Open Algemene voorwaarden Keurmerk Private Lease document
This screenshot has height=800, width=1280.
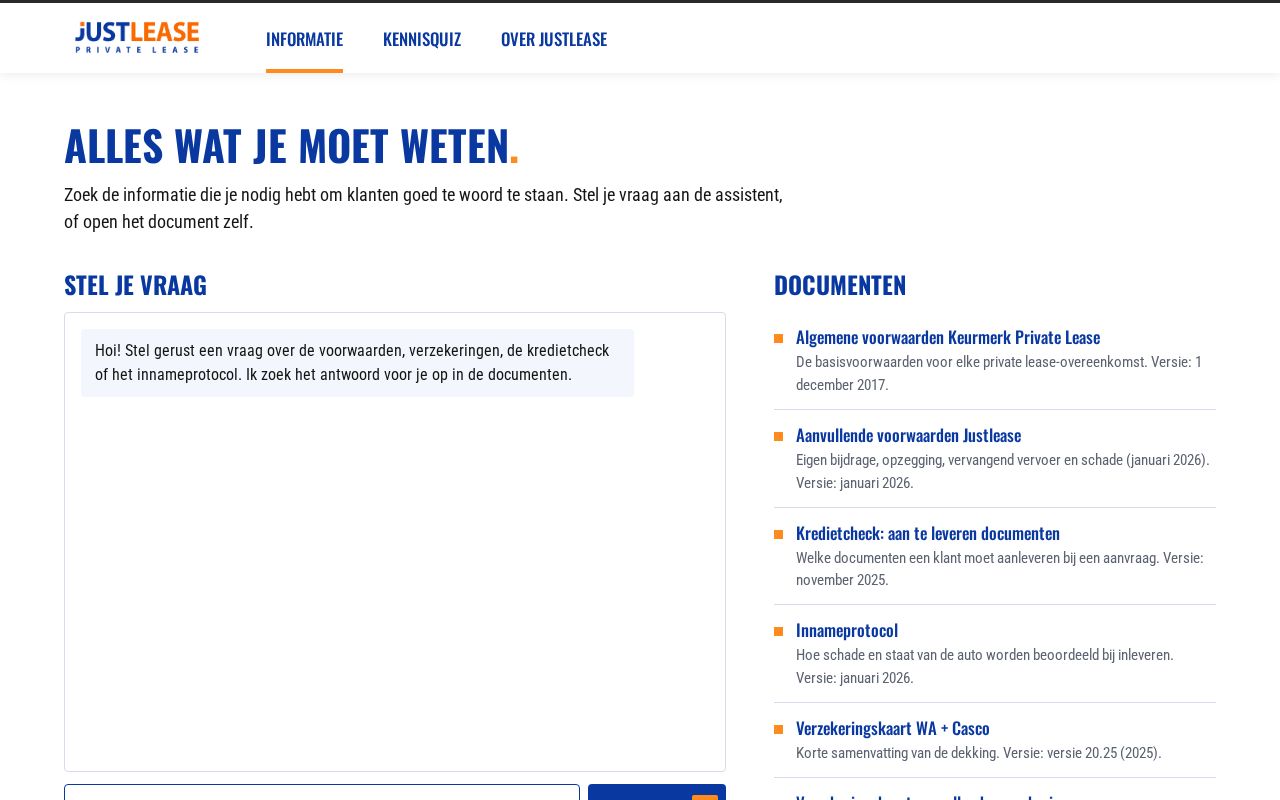coord(948,337)
